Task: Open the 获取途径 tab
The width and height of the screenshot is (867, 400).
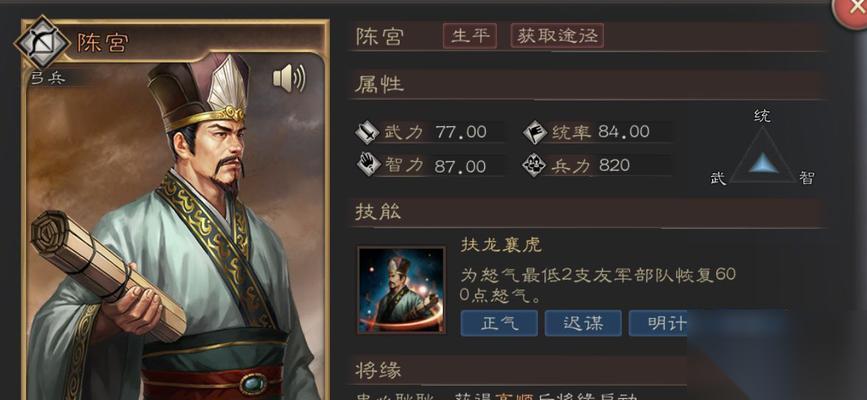Action: [557, 36]
